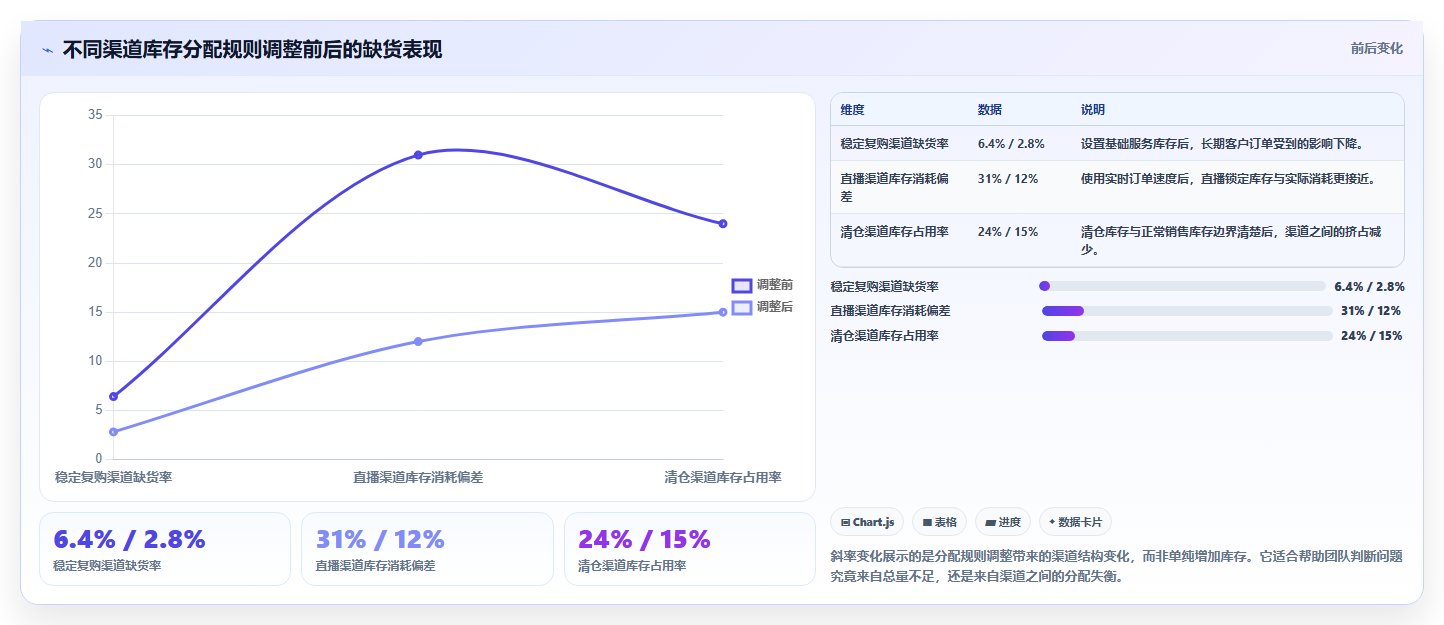Click x-axis label 稳定复购渠道缺货率

[113, 477]
